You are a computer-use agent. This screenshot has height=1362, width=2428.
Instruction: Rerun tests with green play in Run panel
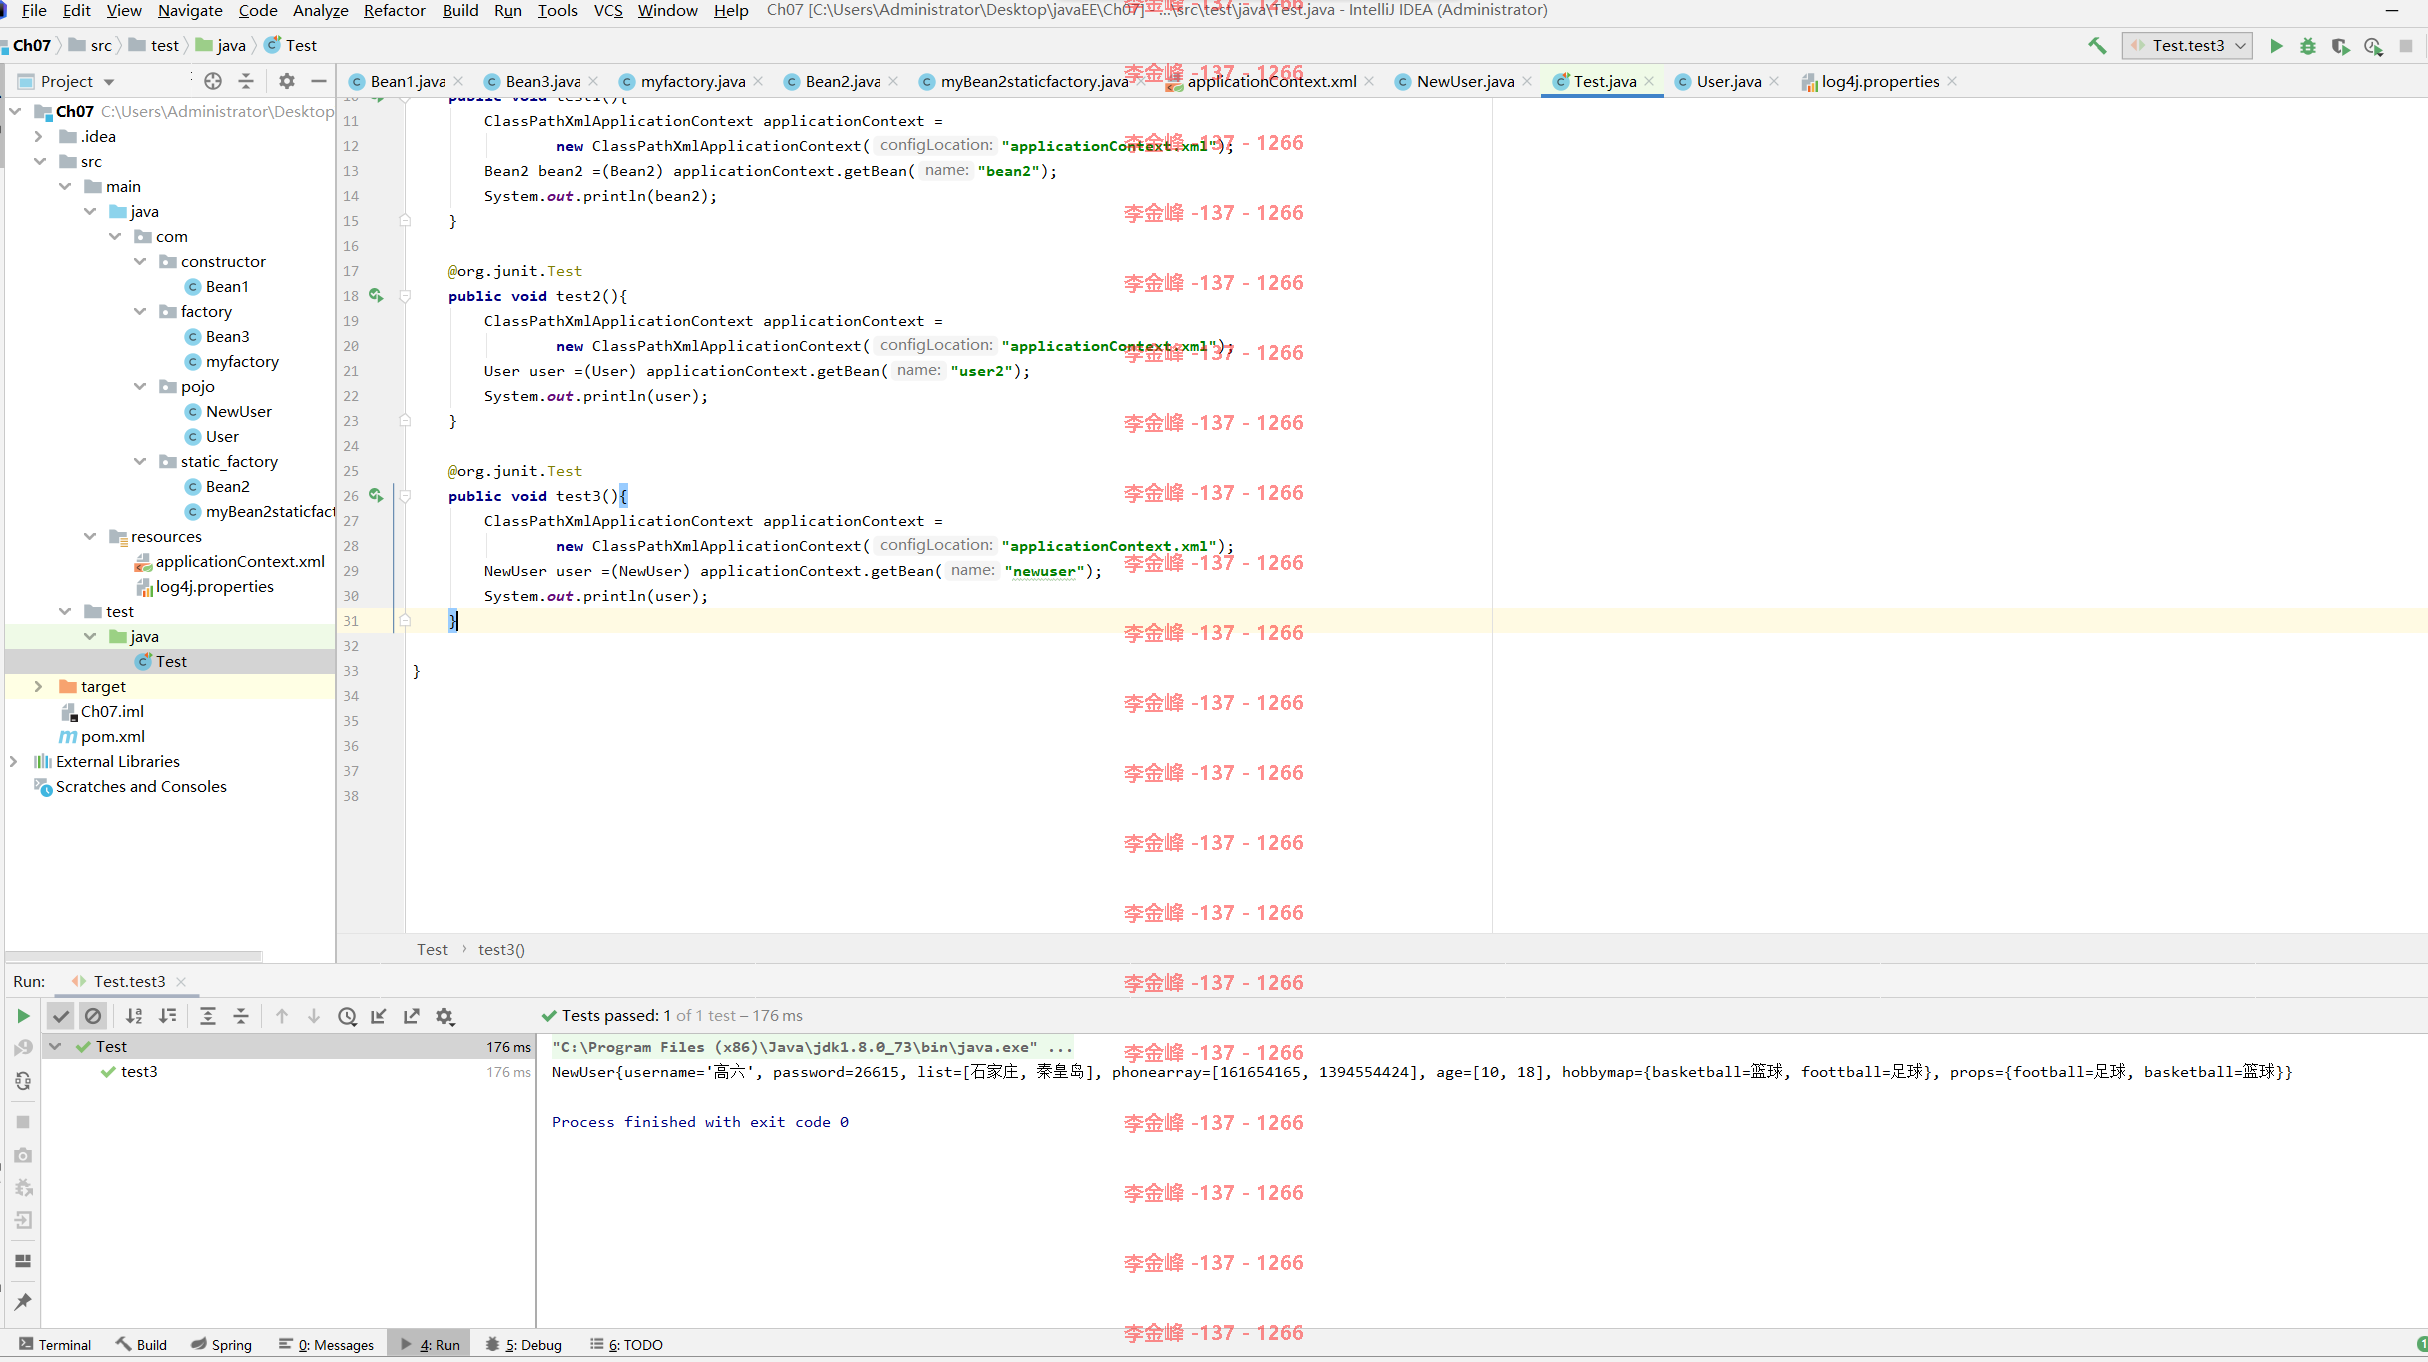(x=23, y=1016)
